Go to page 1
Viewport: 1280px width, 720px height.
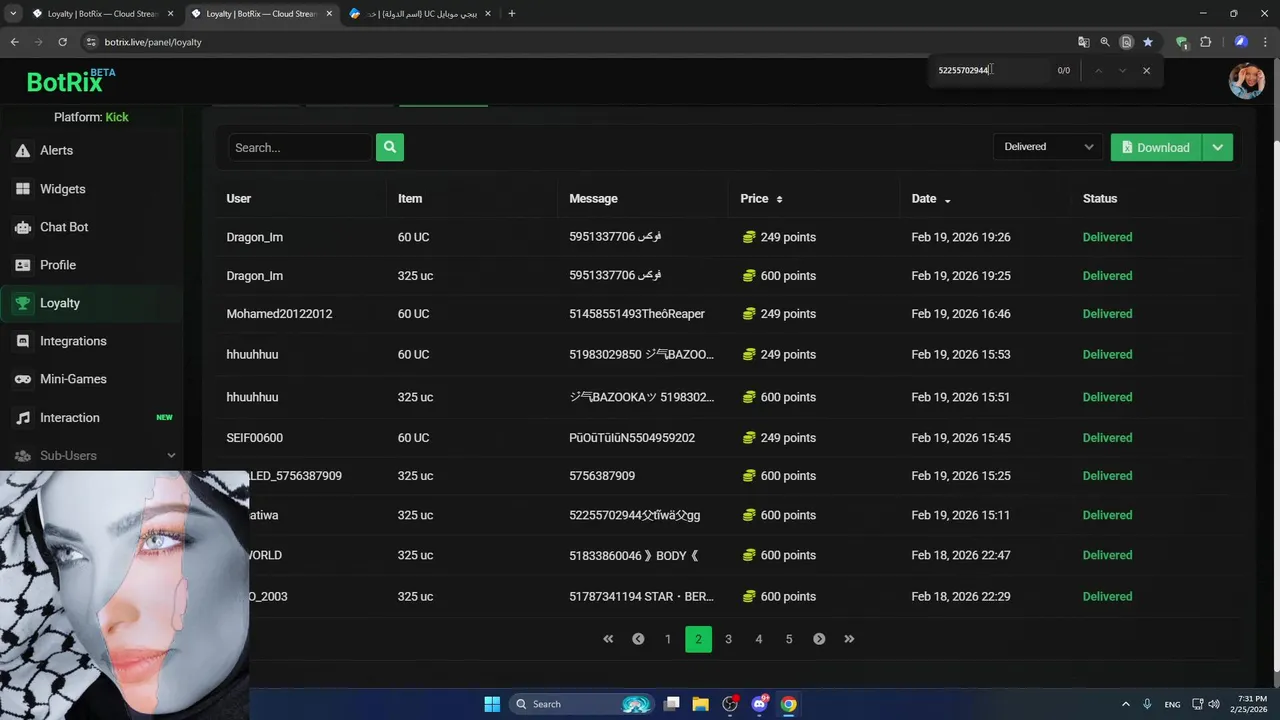click(668, 639)
